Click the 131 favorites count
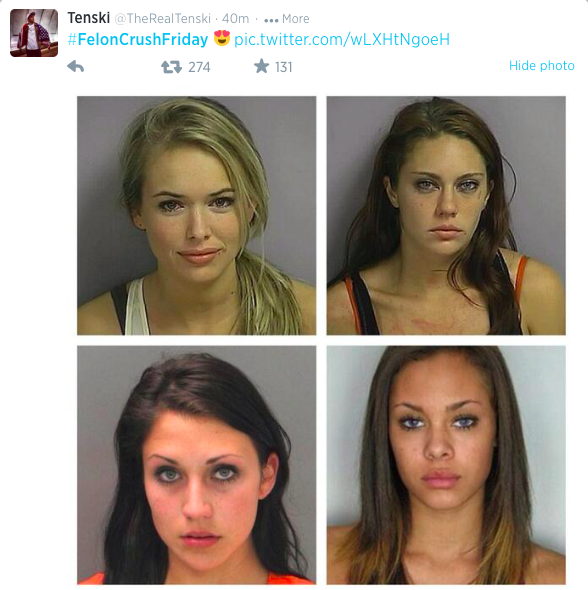This screenshot has height=590, width=588. (x=283, y=67)
